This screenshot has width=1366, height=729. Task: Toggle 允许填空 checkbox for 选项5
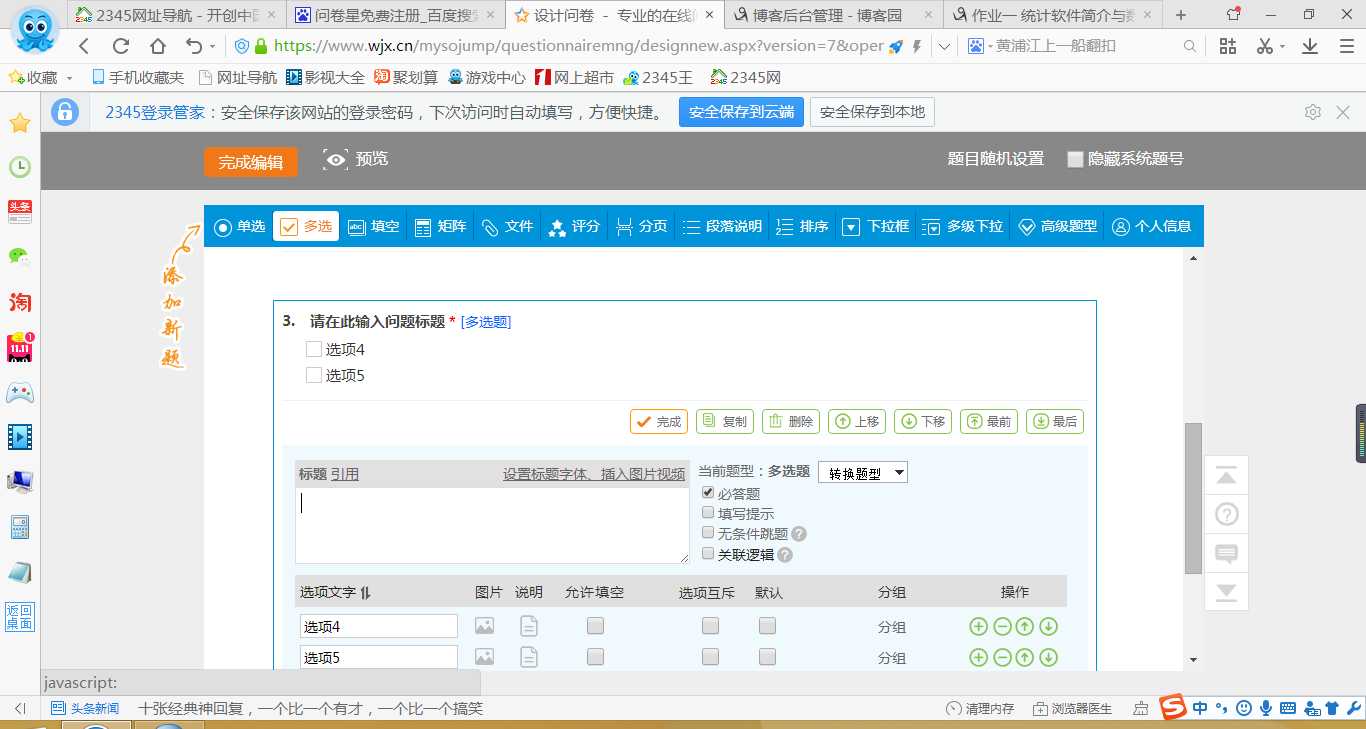click(595, 657)
